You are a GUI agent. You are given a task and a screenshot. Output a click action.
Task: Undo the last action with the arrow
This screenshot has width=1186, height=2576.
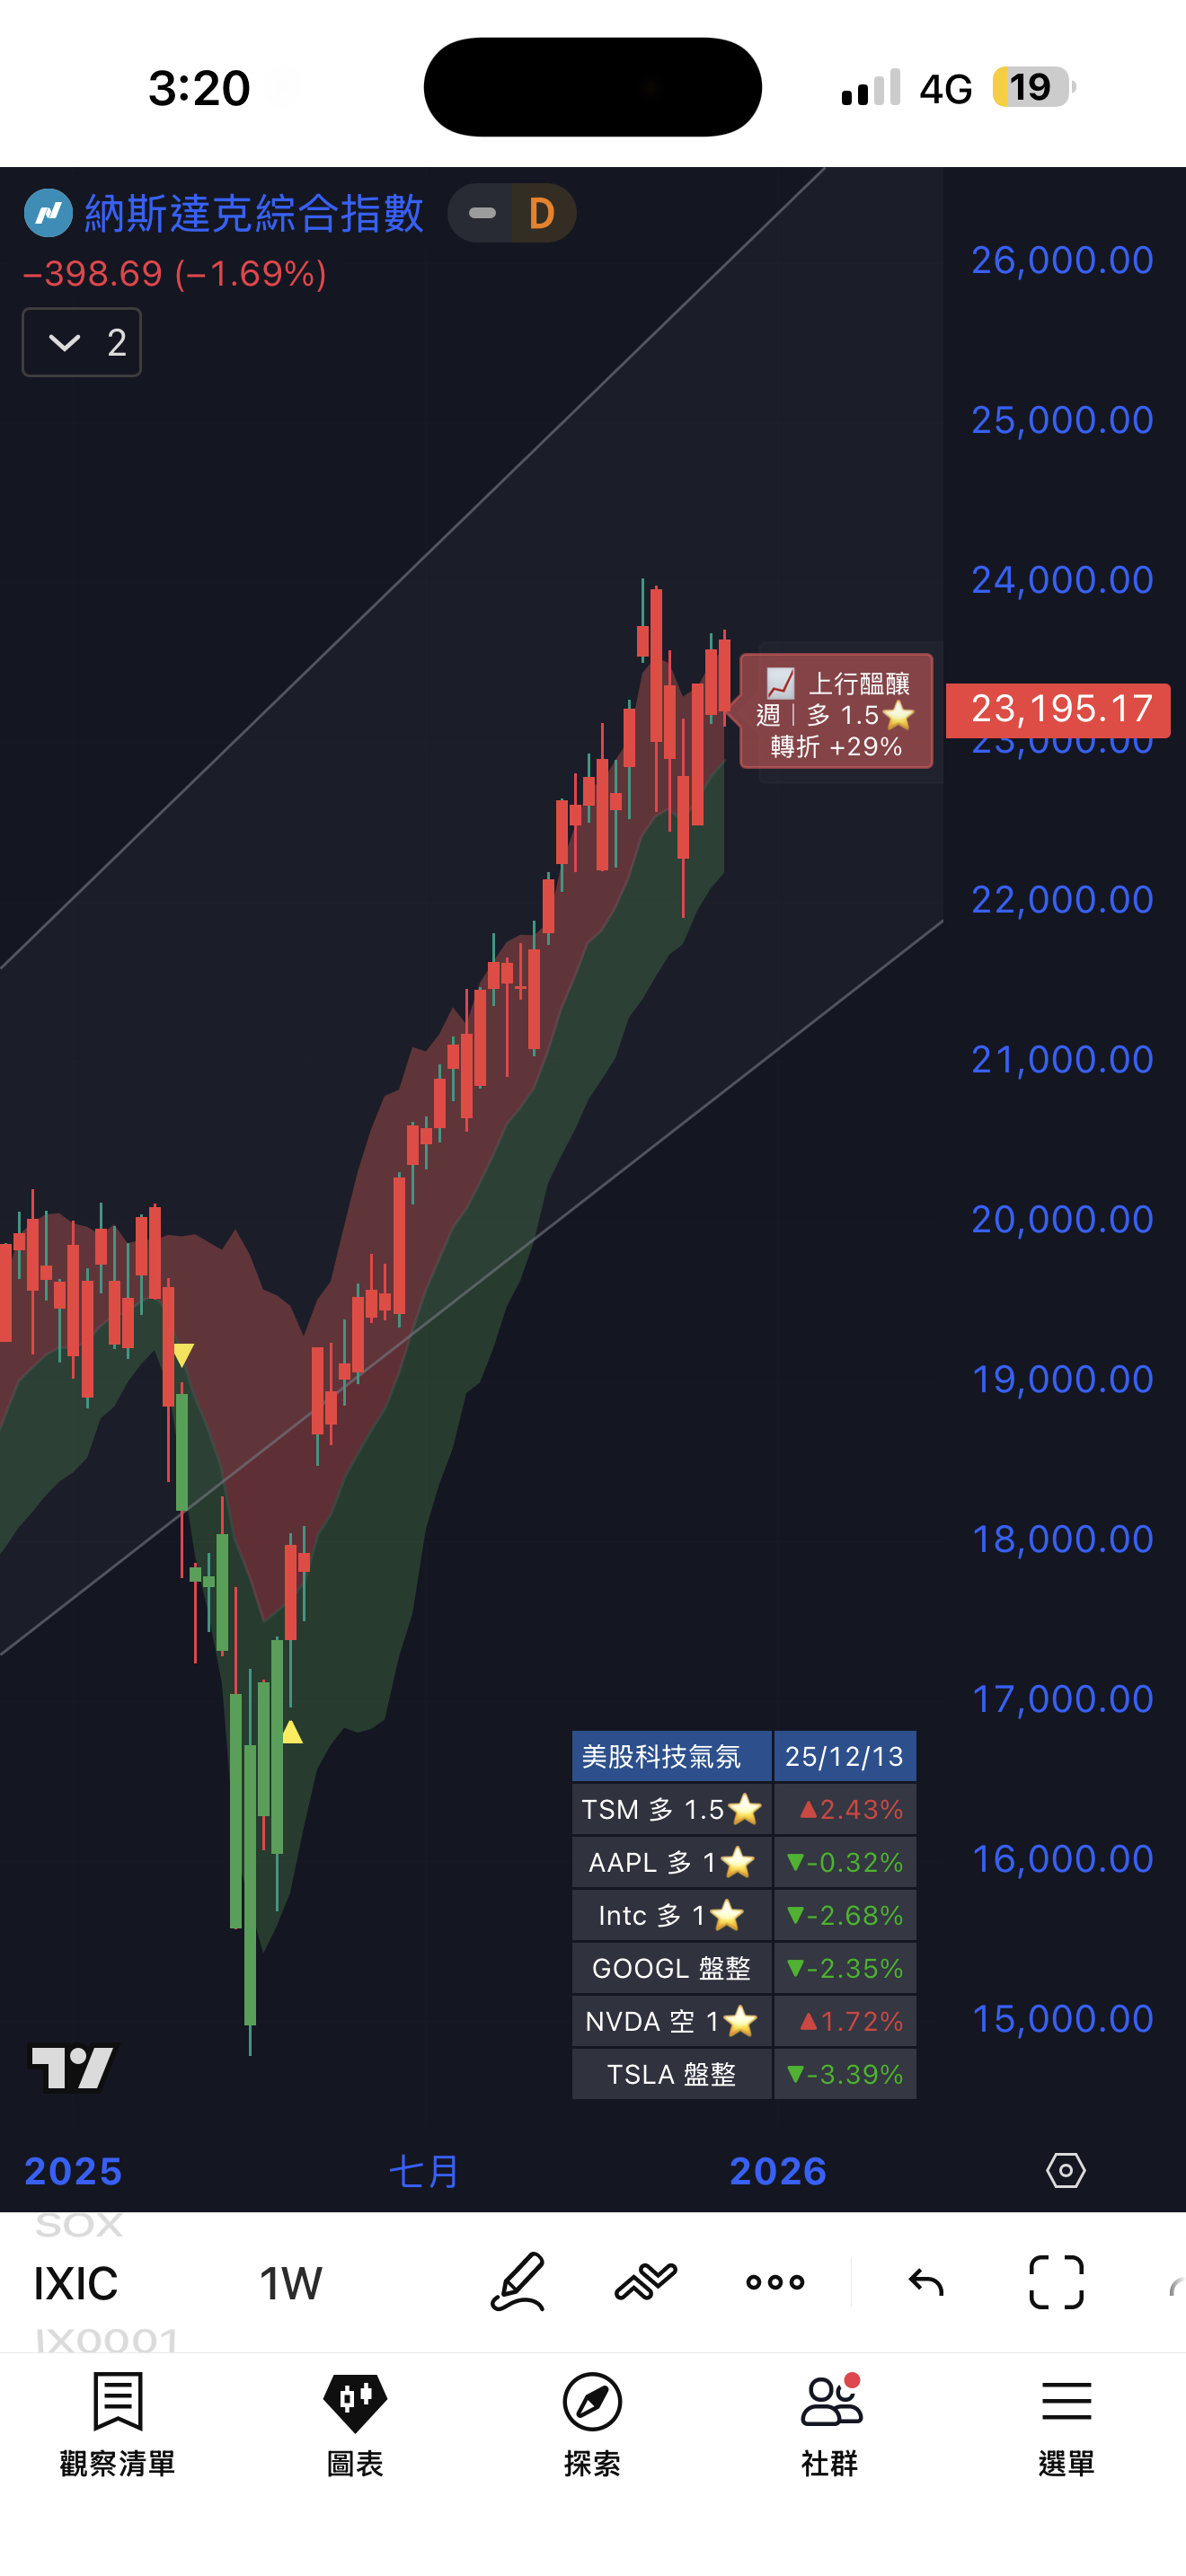coord(926,2281)
